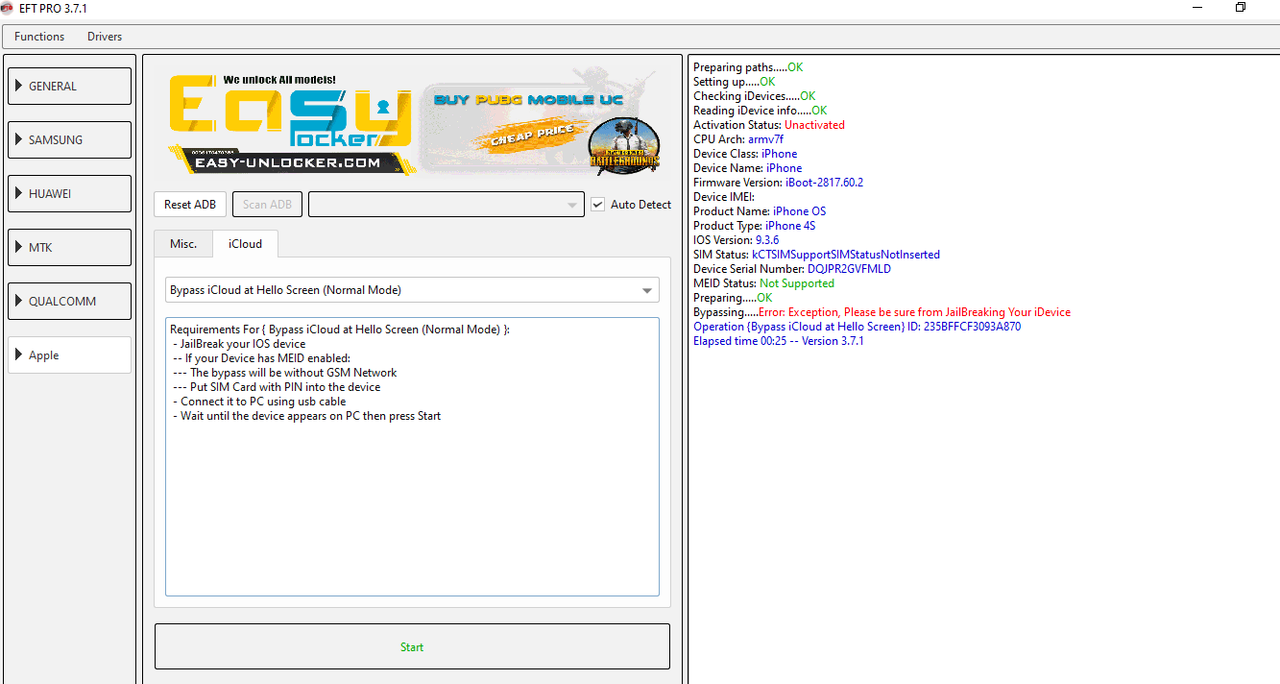The image size is (1280, 684).
Task: Click the IOS Version: 9.3.6 line
Action: [x=736, y=240]
